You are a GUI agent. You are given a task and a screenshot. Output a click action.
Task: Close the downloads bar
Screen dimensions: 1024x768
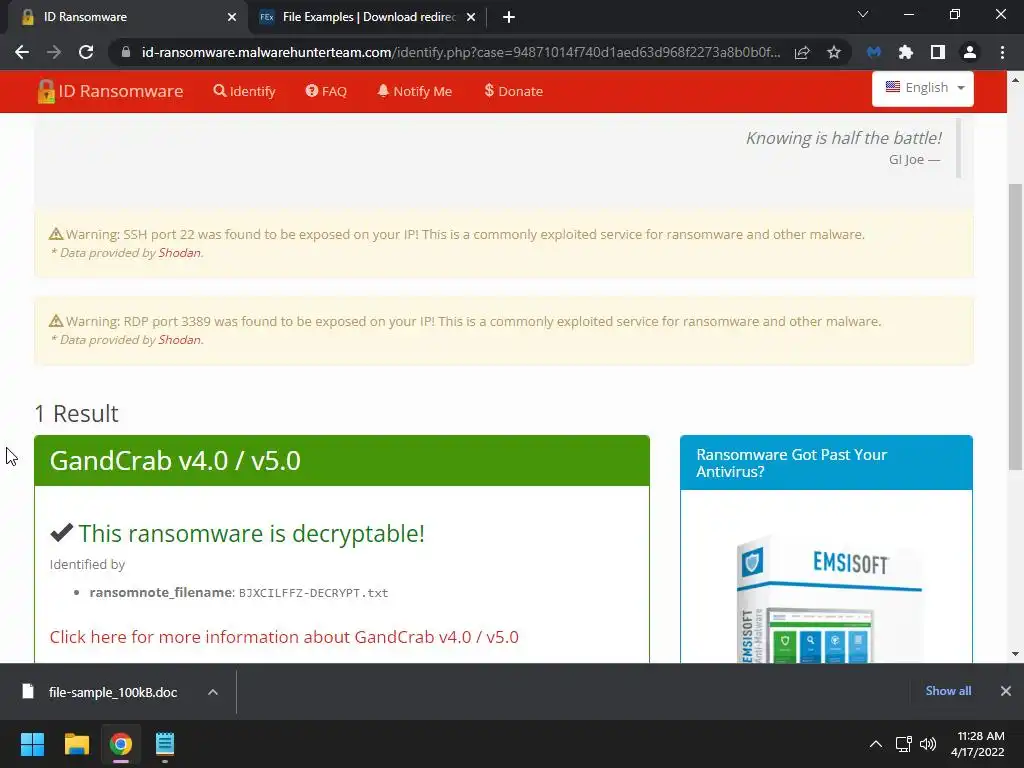(1006, 690)
